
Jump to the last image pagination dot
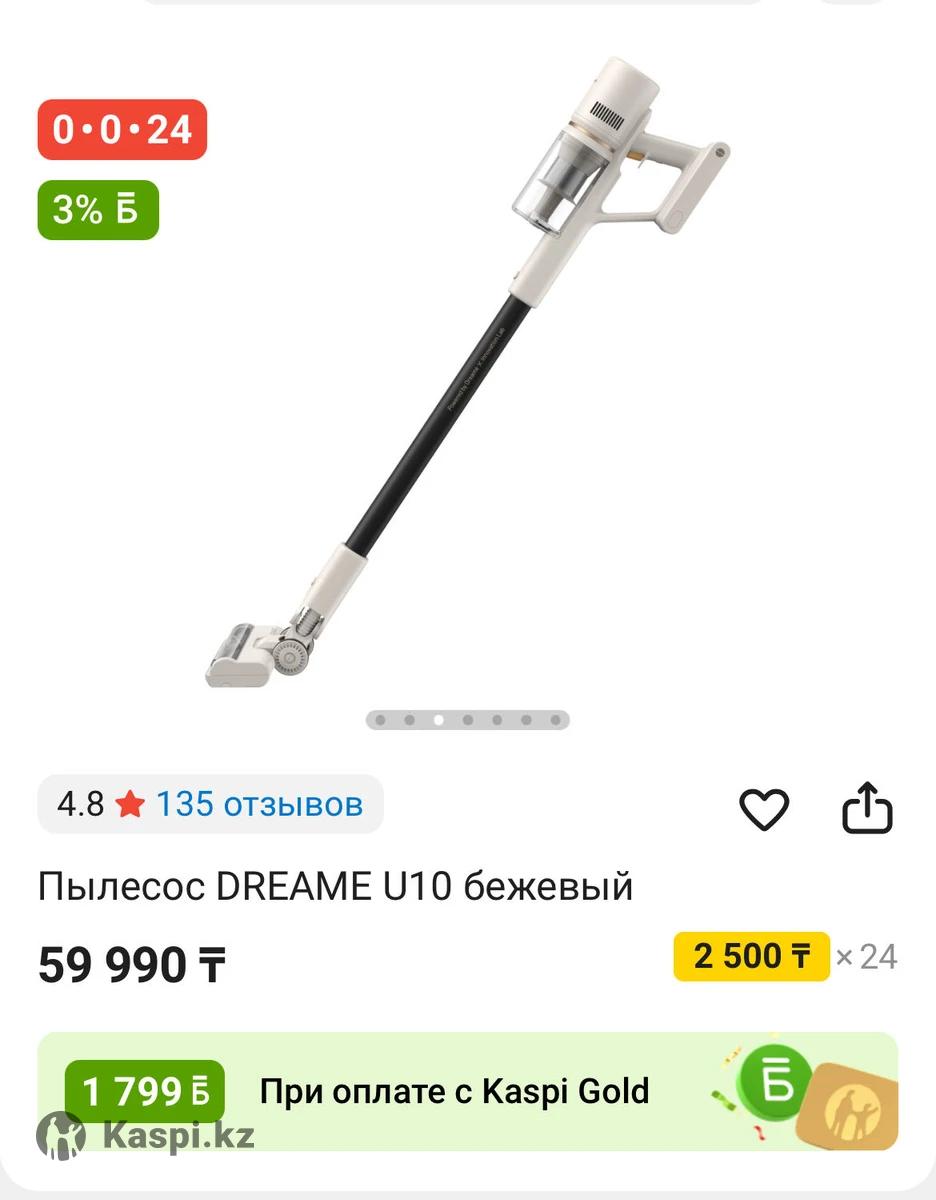[x=555, y=719]
